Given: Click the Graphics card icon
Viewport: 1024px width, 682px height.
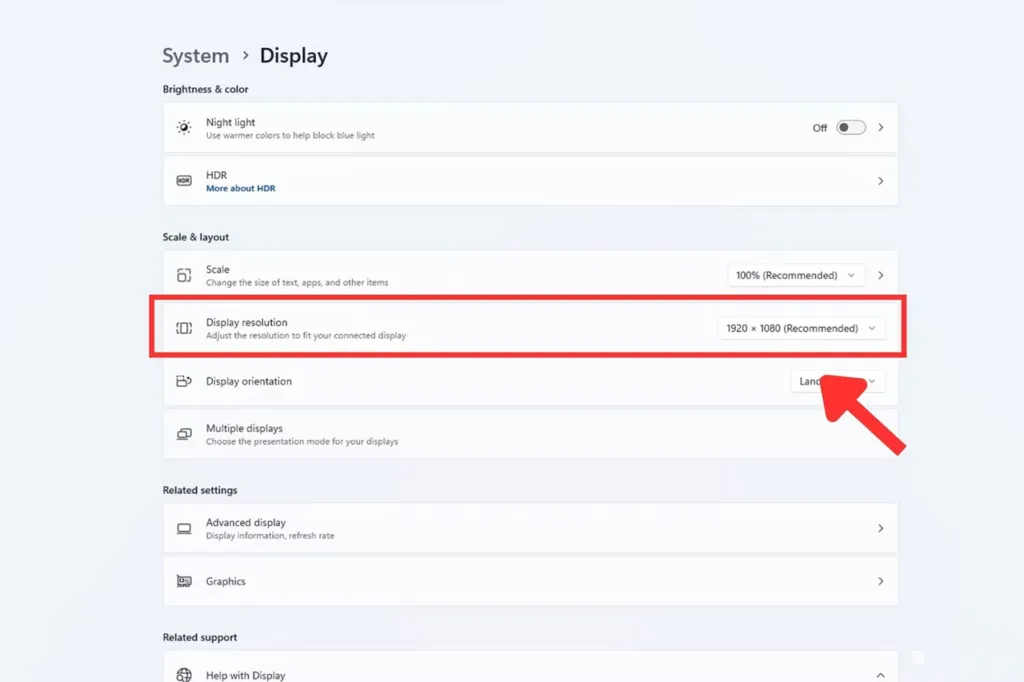Looking at the screenshot, I should [x=184, y=581].
